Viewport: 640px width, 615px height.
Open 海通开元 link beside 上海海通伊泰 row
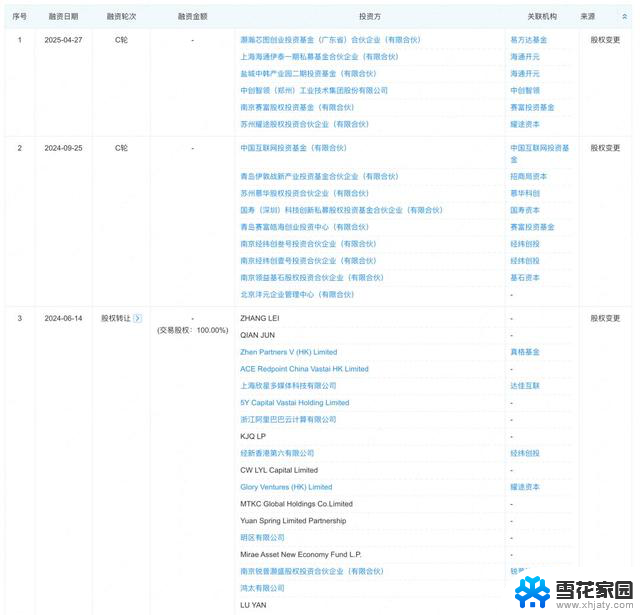point(525,57)
